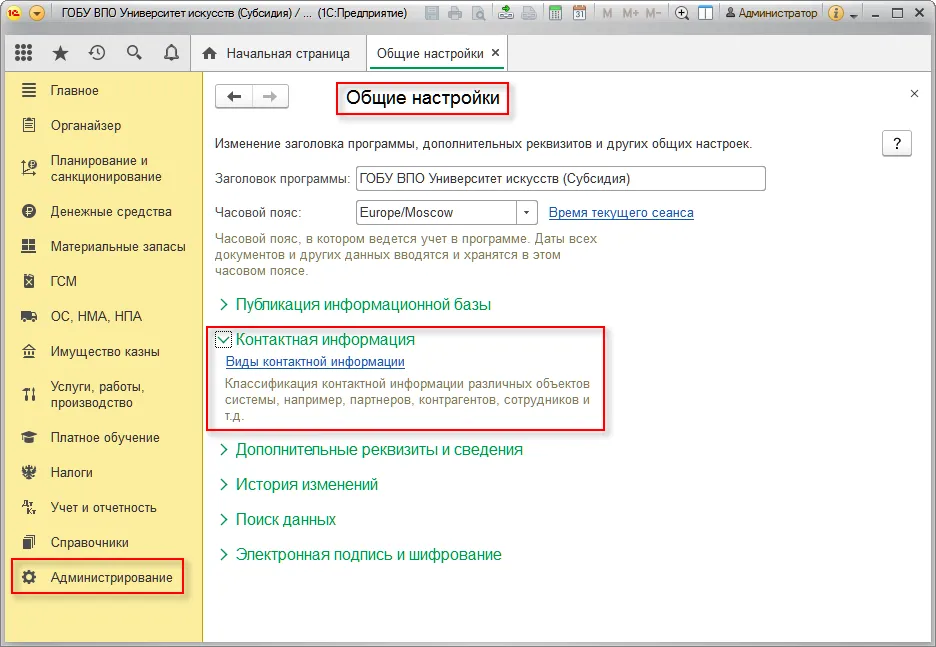This screenshot has height=647, width=936.
Task: Open Виды контактной информации link
Action: pyautogui.click(x=315, y=362)
